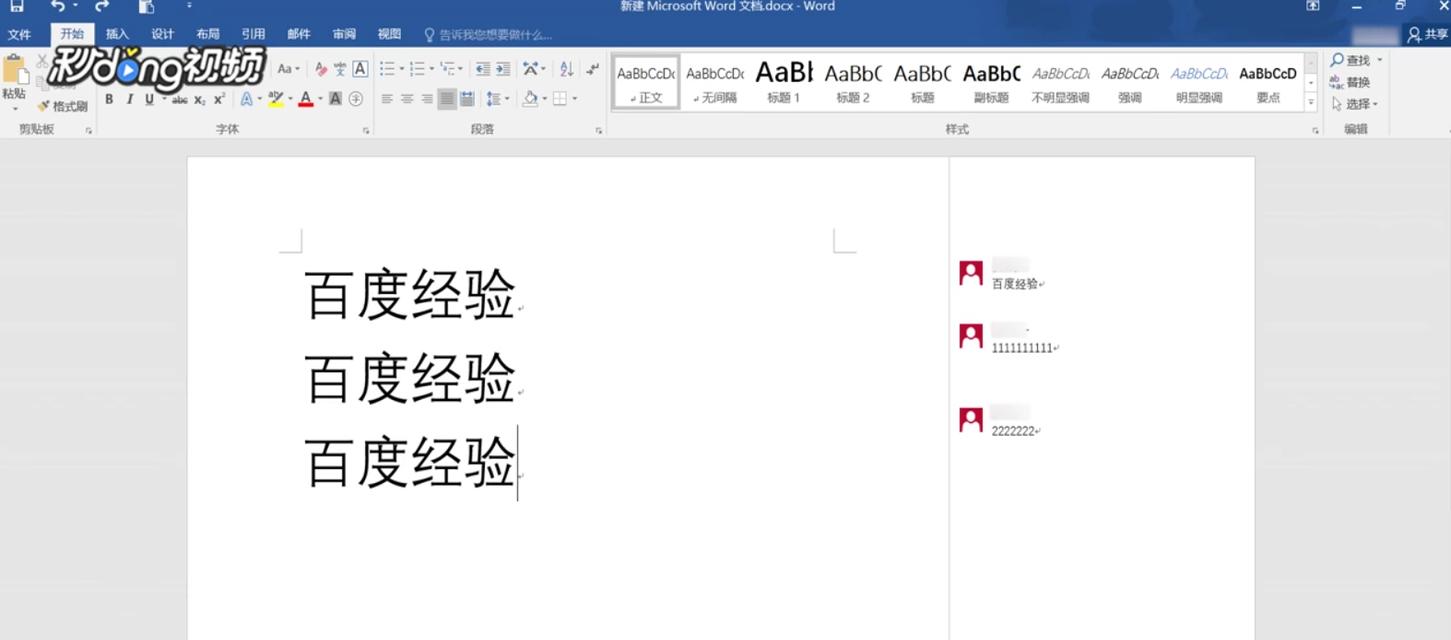Open the font color dropdown arrow
Screen dimensions: 1451x640
(320, 99)
